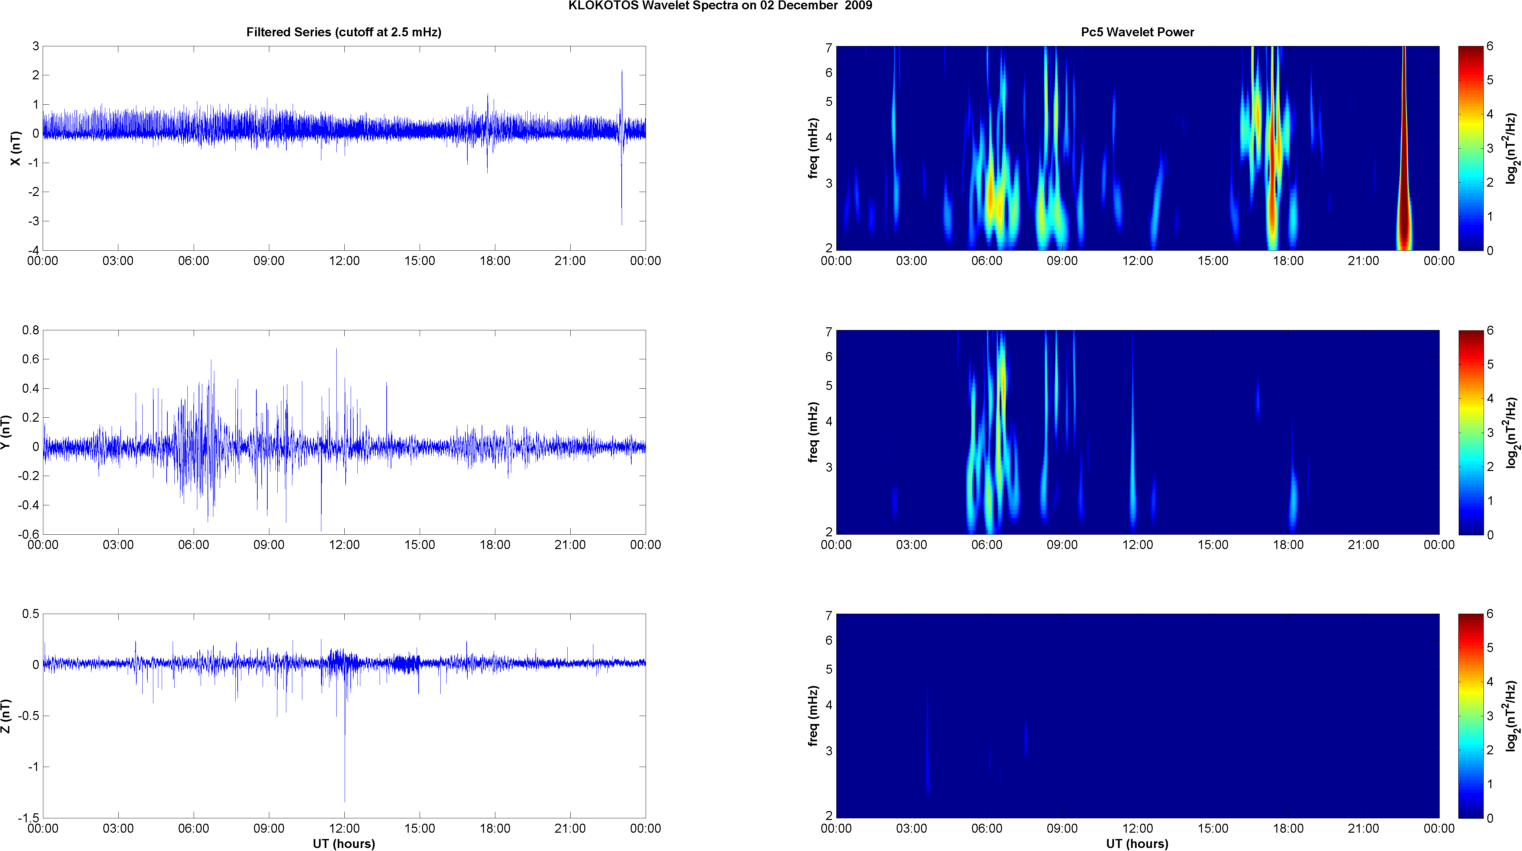Click the '09:00' tick under the middle wavelet spectrum
The width and height of the screenshot is (1522, 851).
pyautogui.click(x=1062, y=545)
